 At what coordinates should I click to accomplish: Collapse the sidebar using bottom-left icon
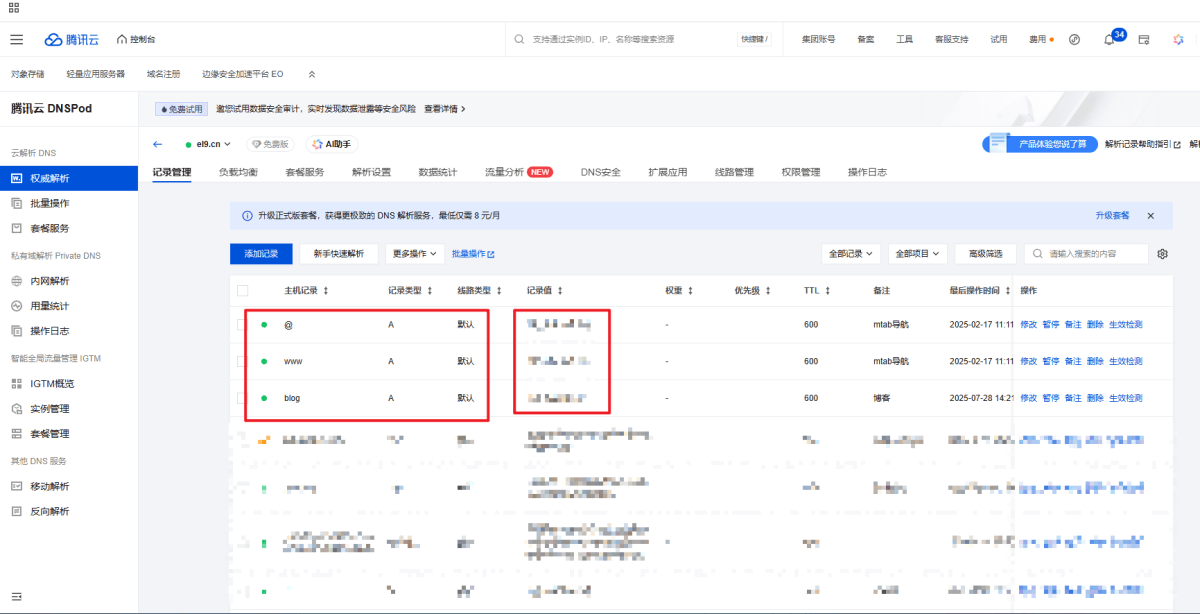tap(16, 596)
